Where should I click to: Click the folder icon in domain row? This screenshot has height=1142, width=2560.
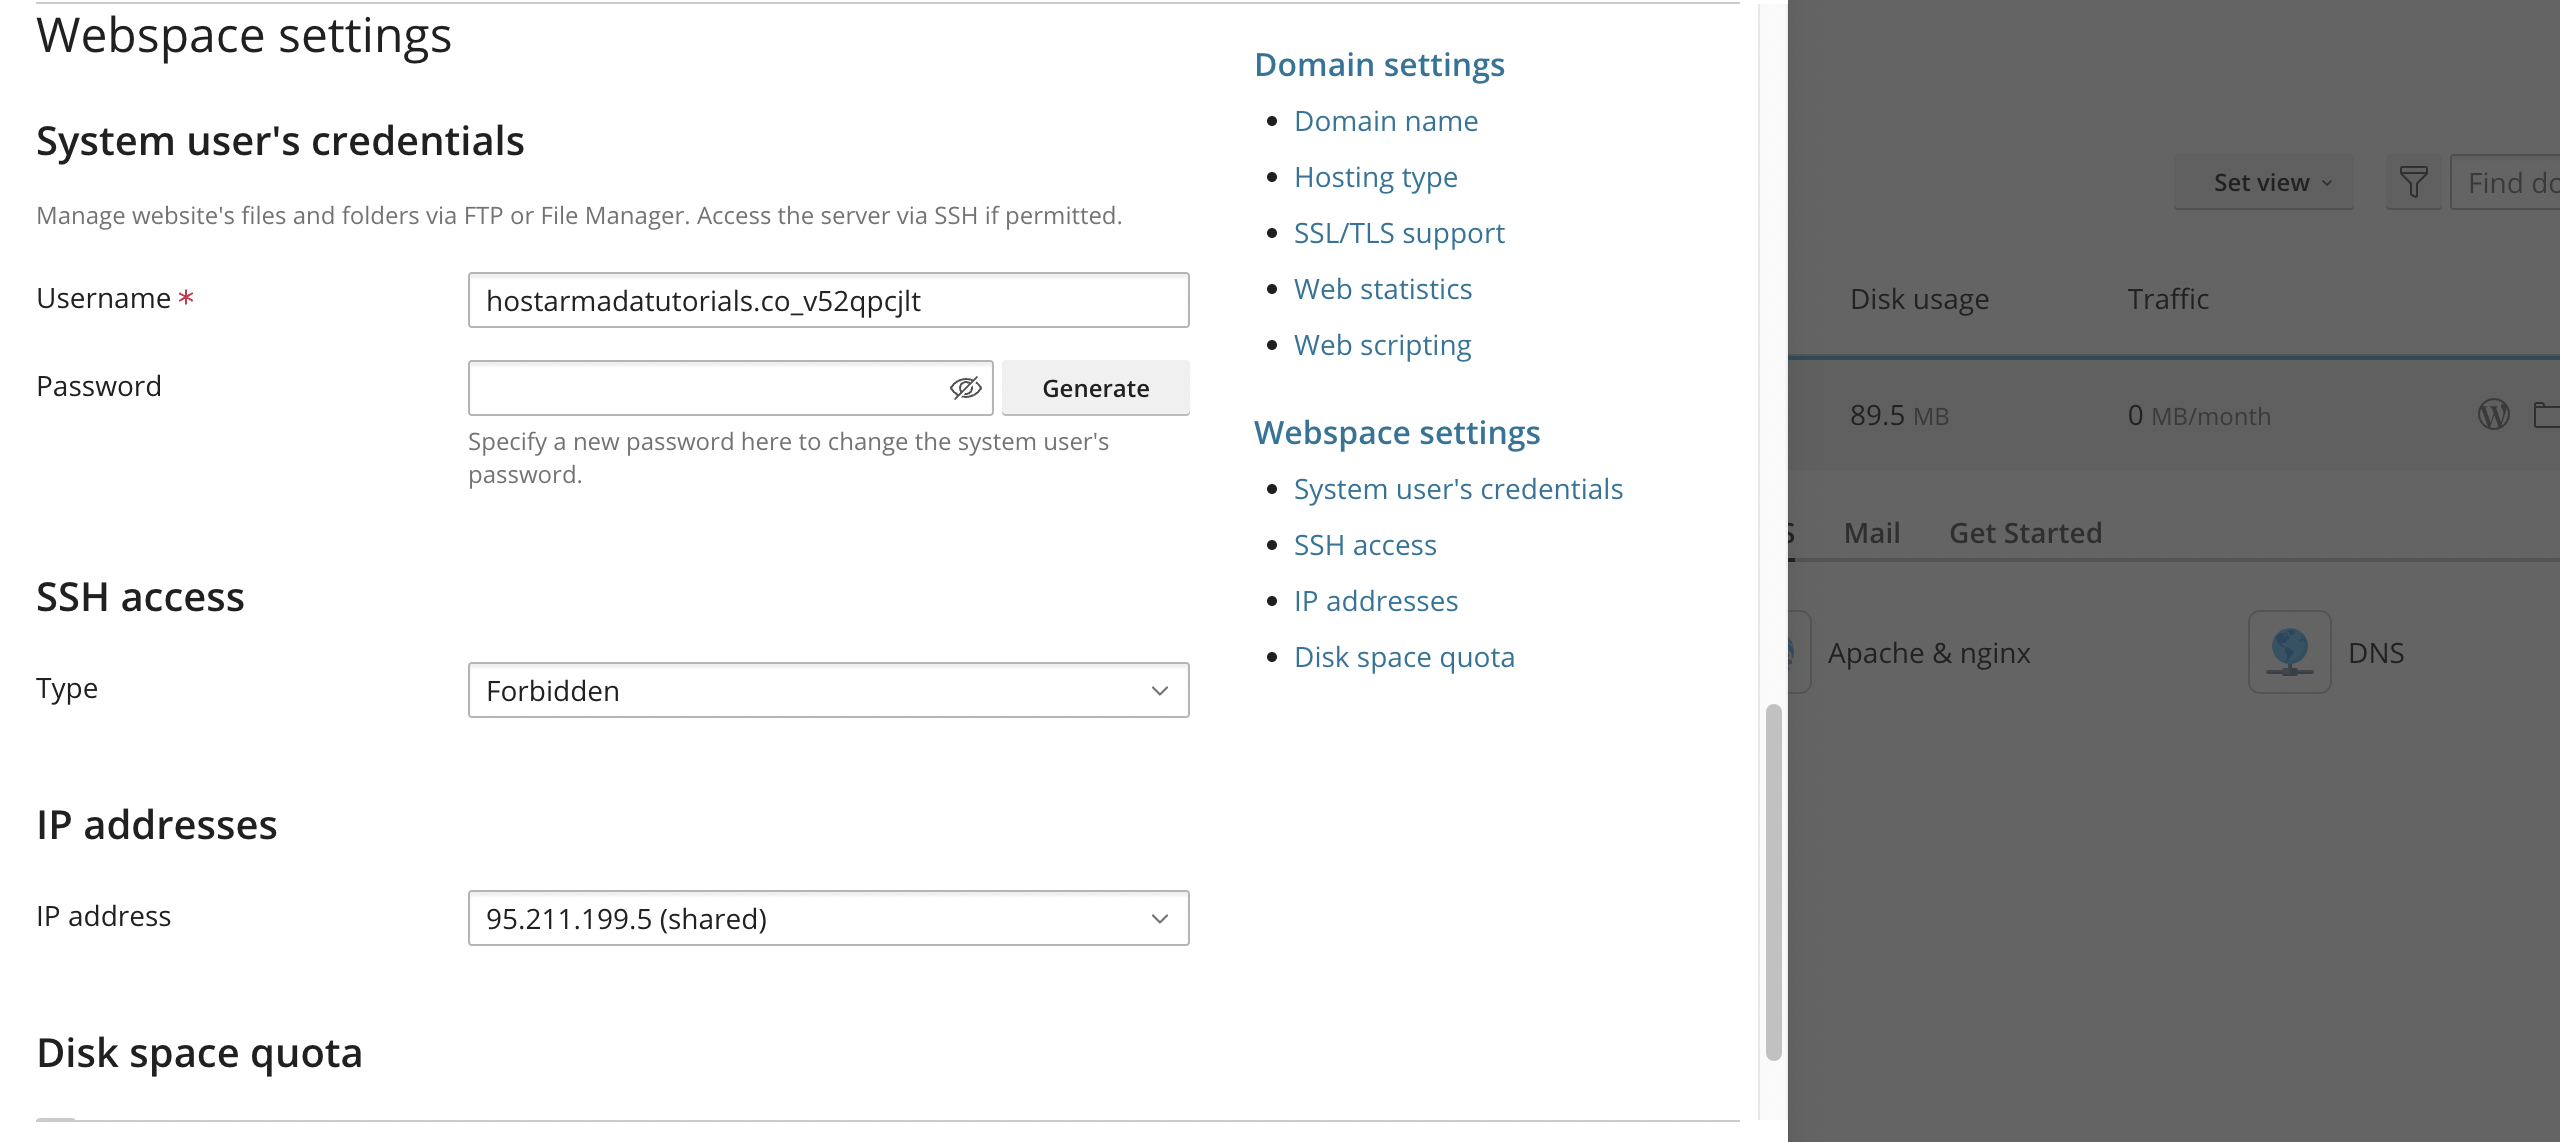[2548, 414]
